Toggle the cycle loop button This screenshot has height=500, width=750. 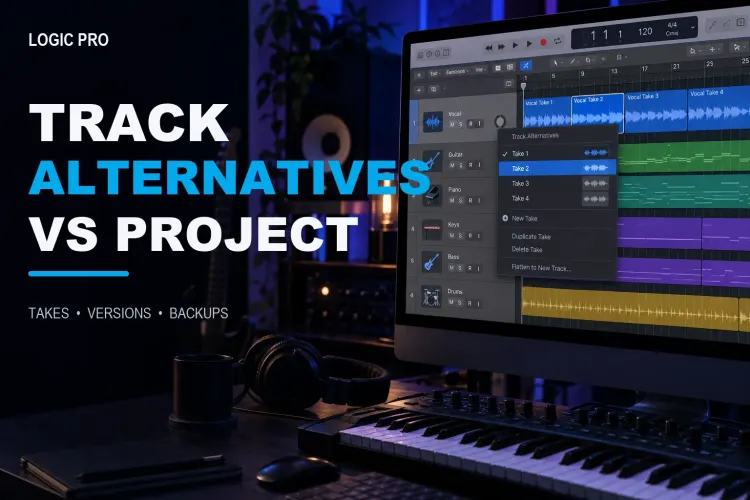click(558, 41)
